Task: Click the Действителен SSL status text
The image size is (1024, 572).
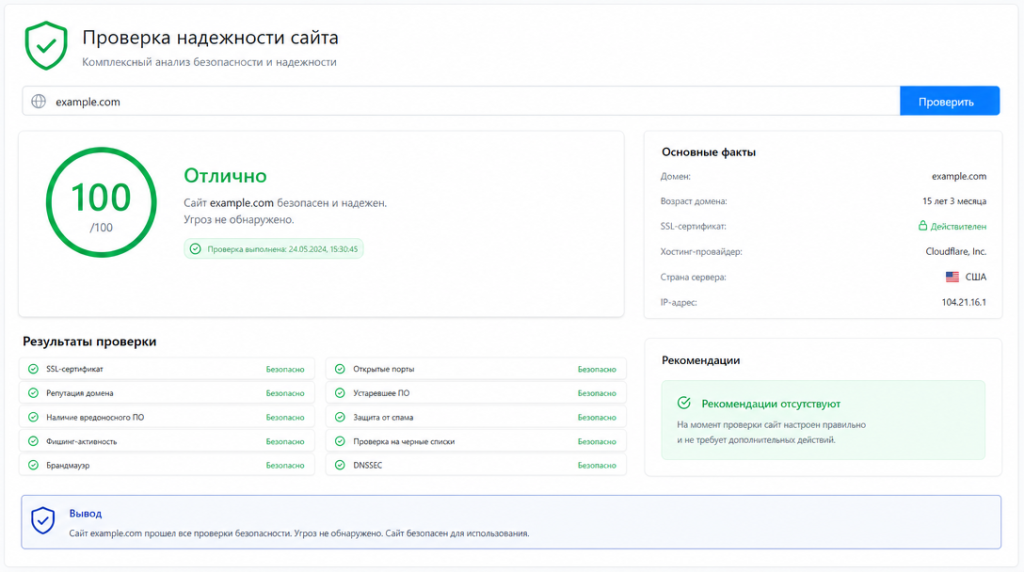Action: click(958, 227)
